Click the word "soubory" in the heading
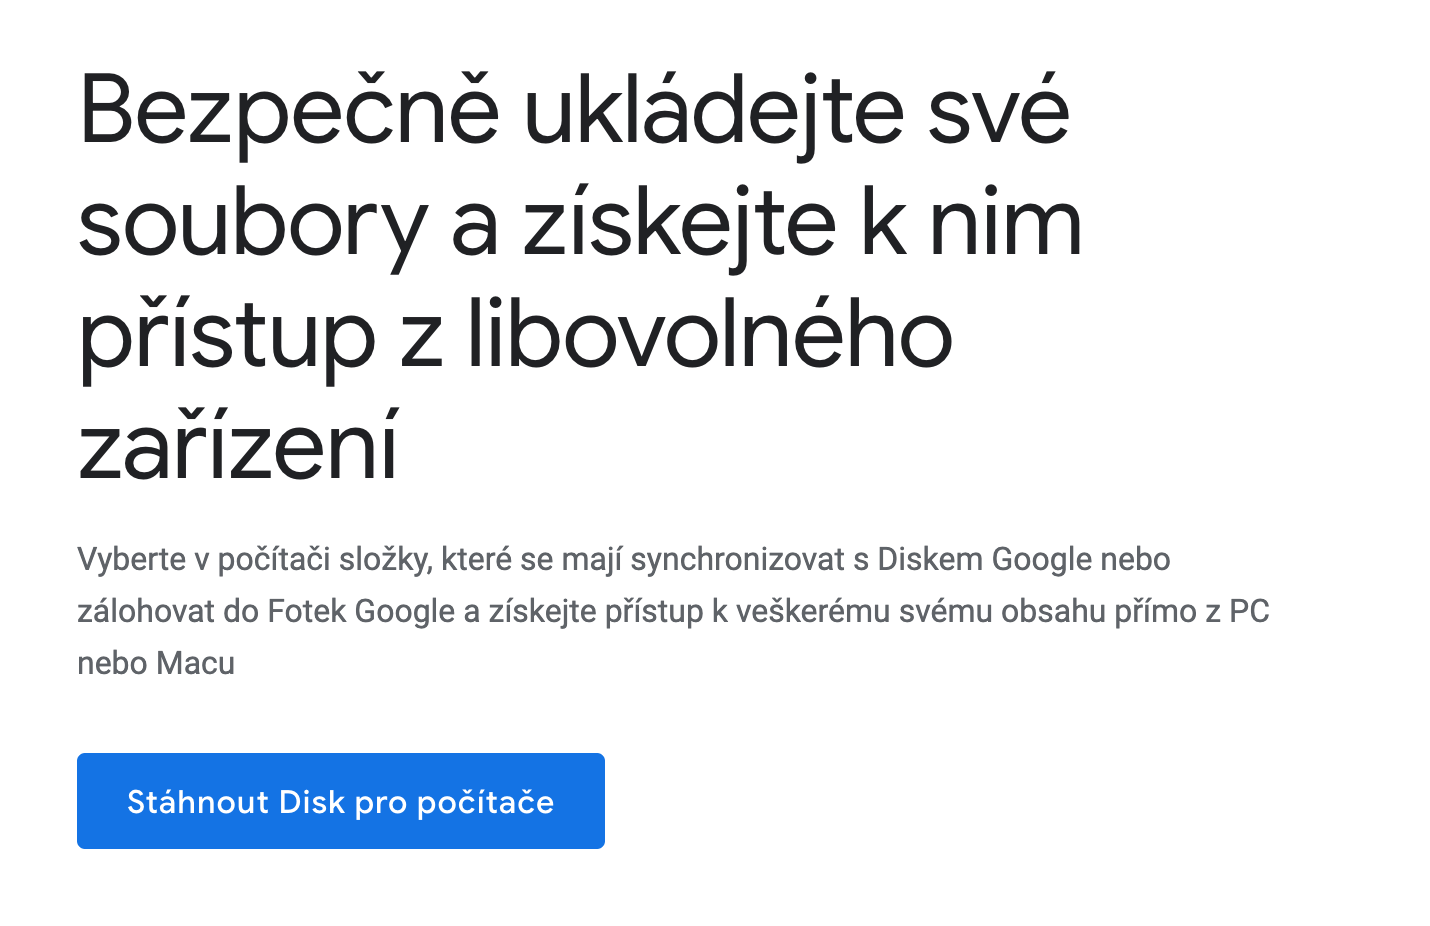This screenshot has width=1430, height=926. [x=252, y=226]
